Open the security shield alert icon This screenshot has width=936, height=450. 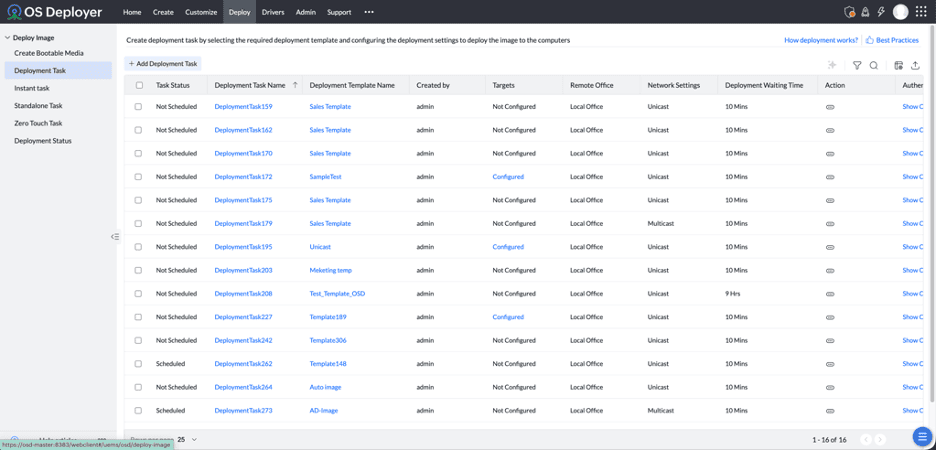[849, 12]
